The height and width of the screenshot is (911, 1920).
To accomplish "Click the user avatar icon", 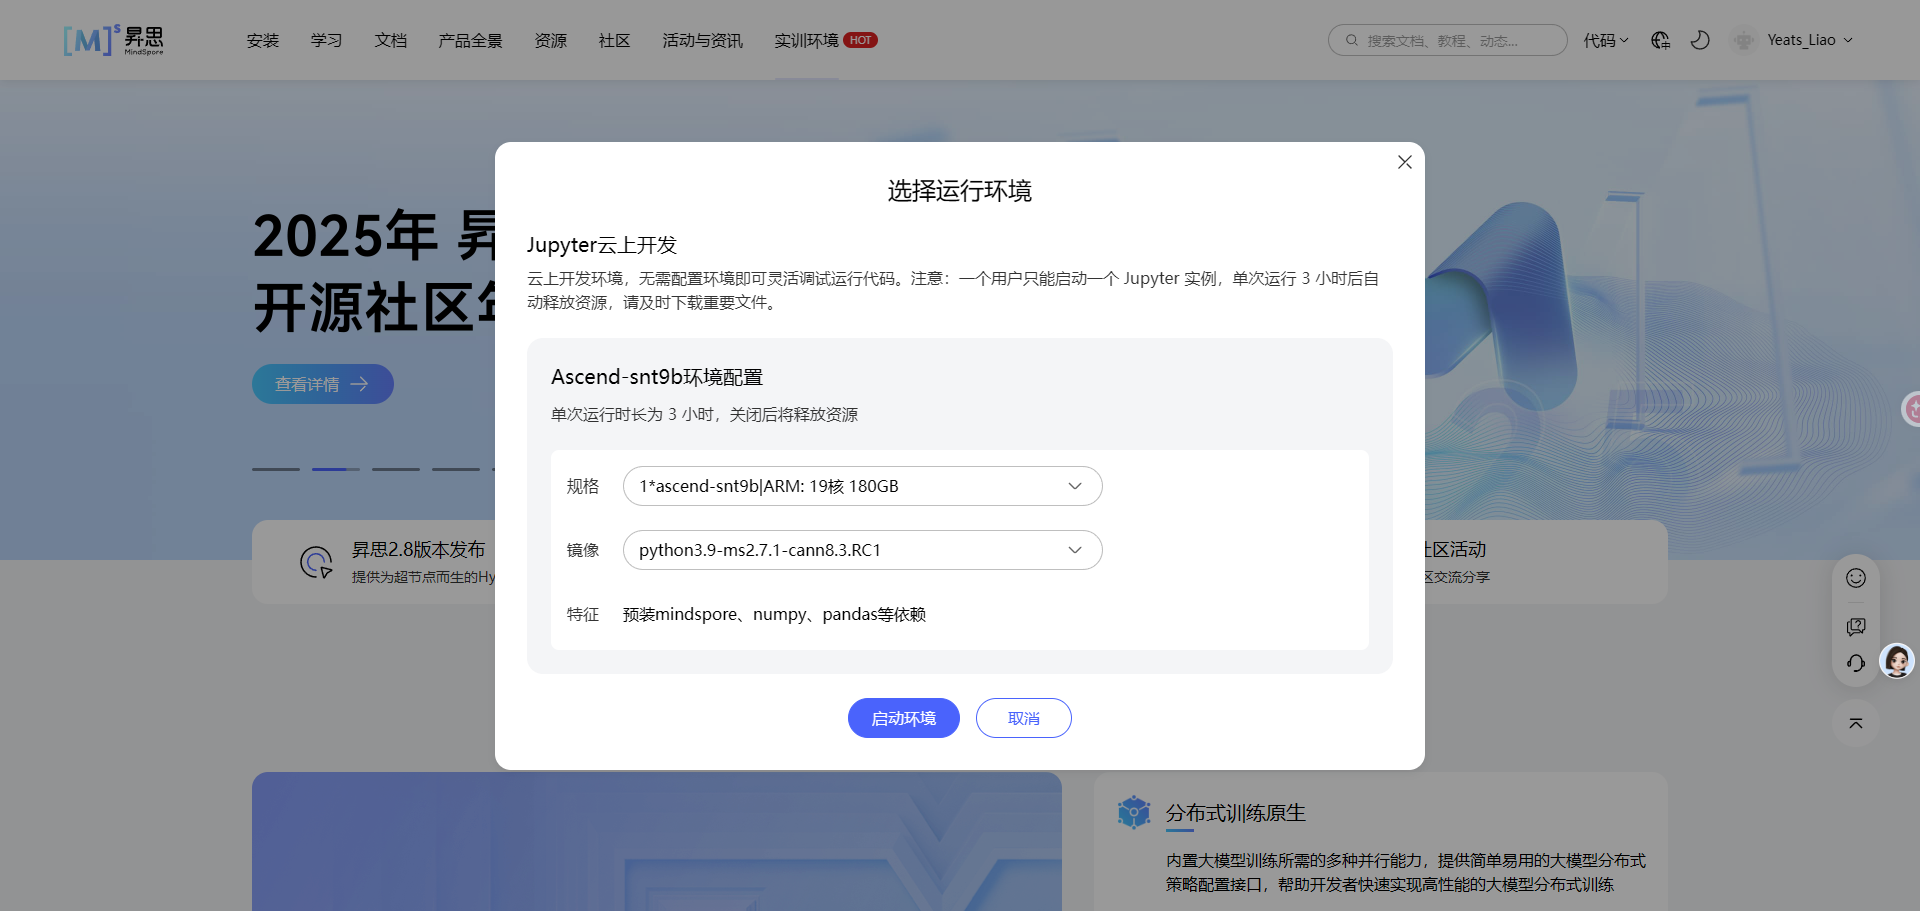I will click(x=1744, y=40).
